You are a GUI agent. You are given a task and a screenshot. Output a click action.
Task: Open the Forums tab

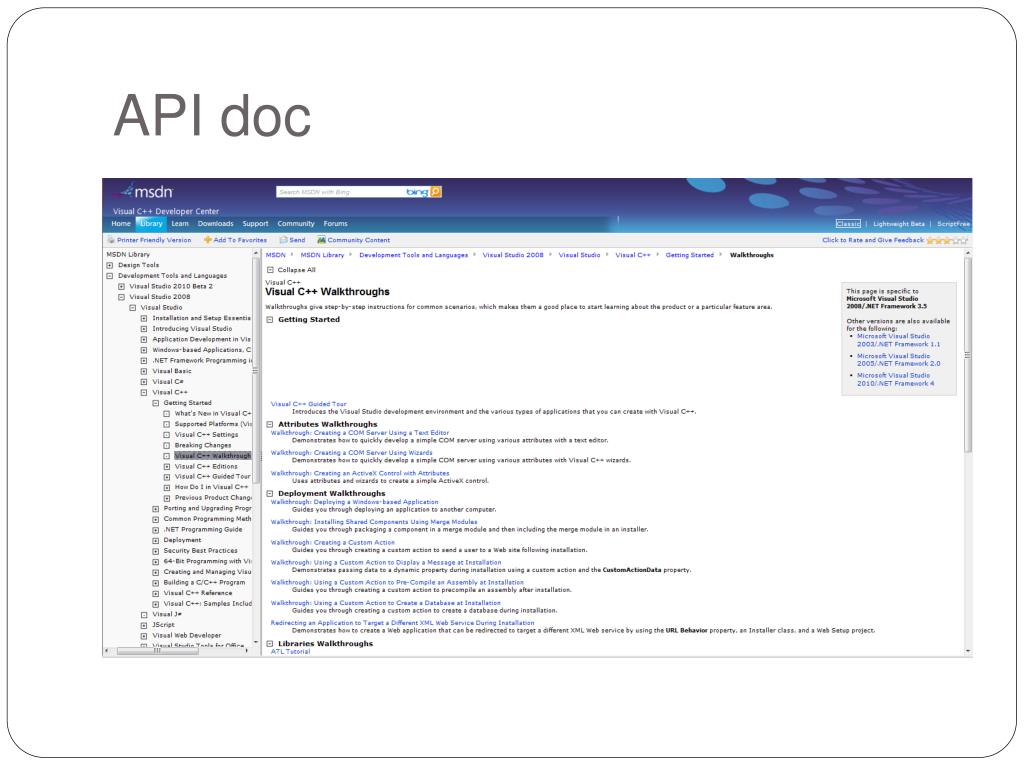336,223
